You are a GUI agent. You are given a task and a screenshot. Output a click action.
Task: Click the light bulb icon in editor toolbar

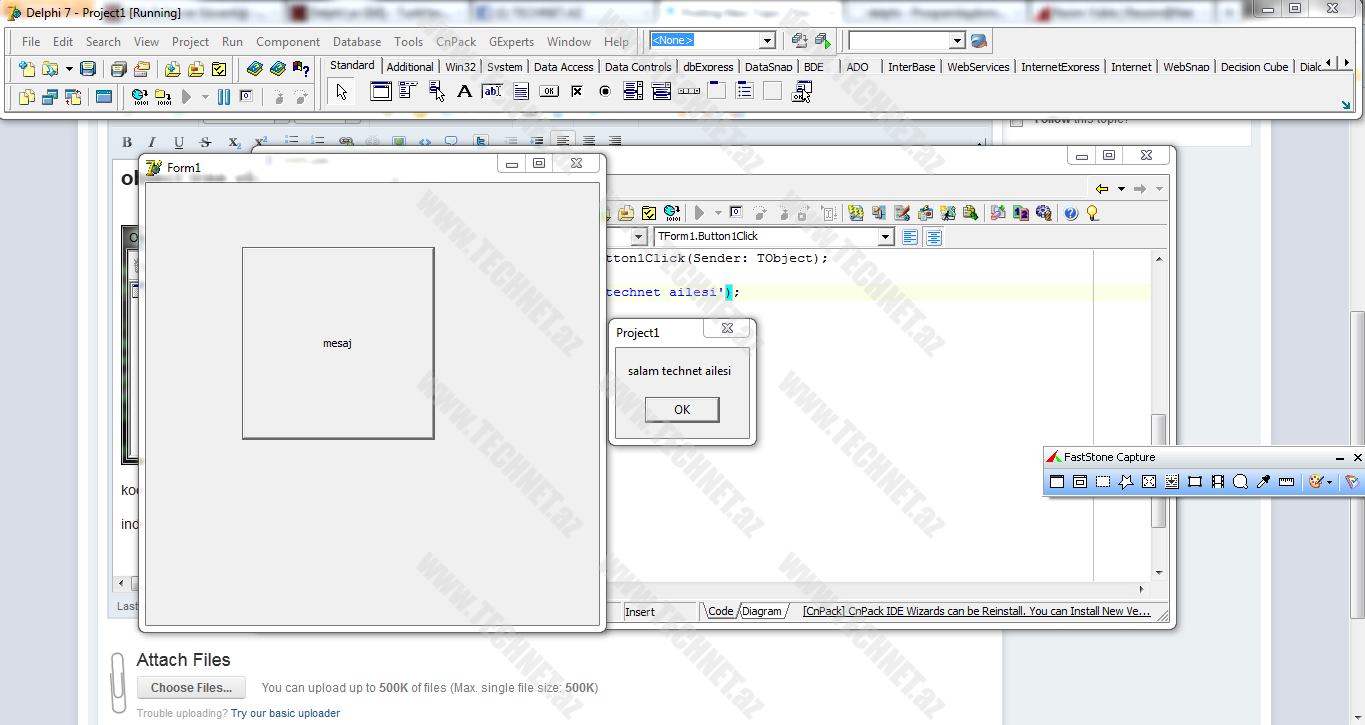1092,213
